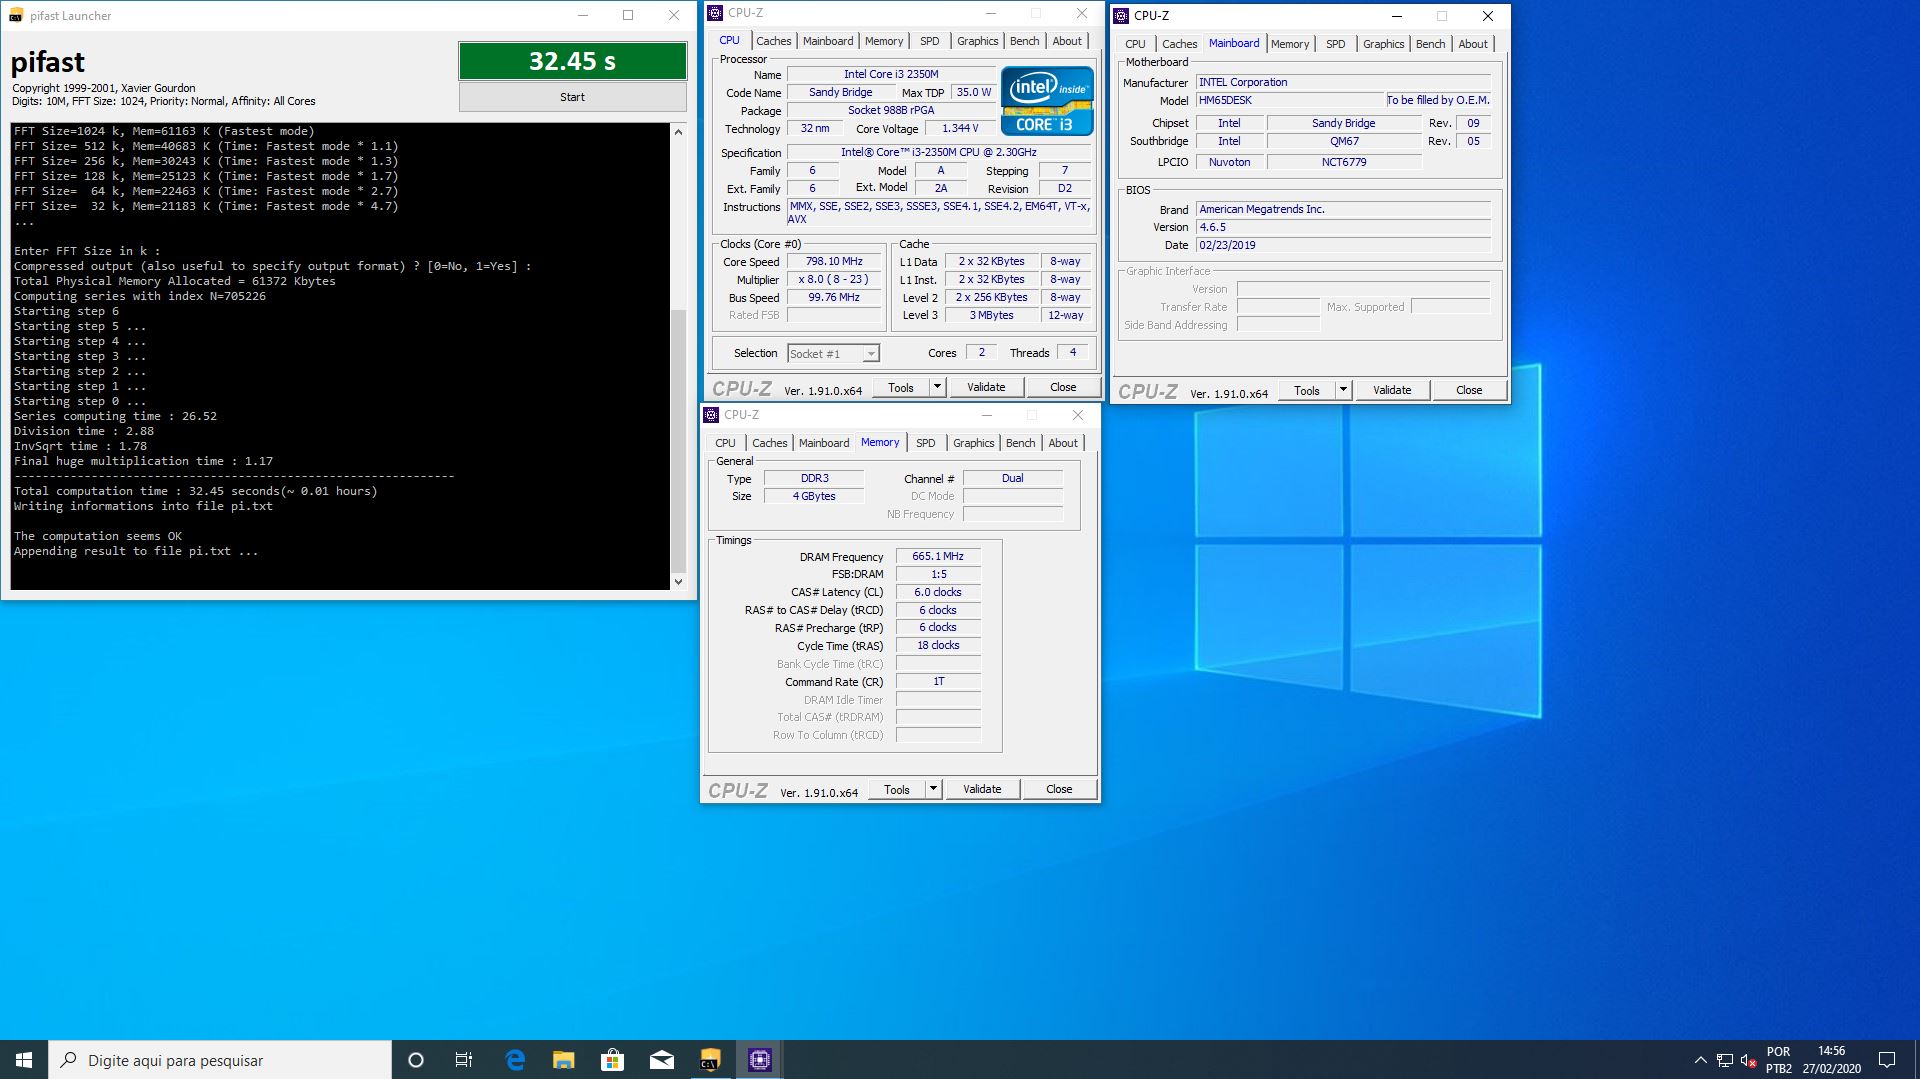Click the taskbar search magnifier box
This screenshot has width=1920, height=1079.
(x=219, y=1060)
